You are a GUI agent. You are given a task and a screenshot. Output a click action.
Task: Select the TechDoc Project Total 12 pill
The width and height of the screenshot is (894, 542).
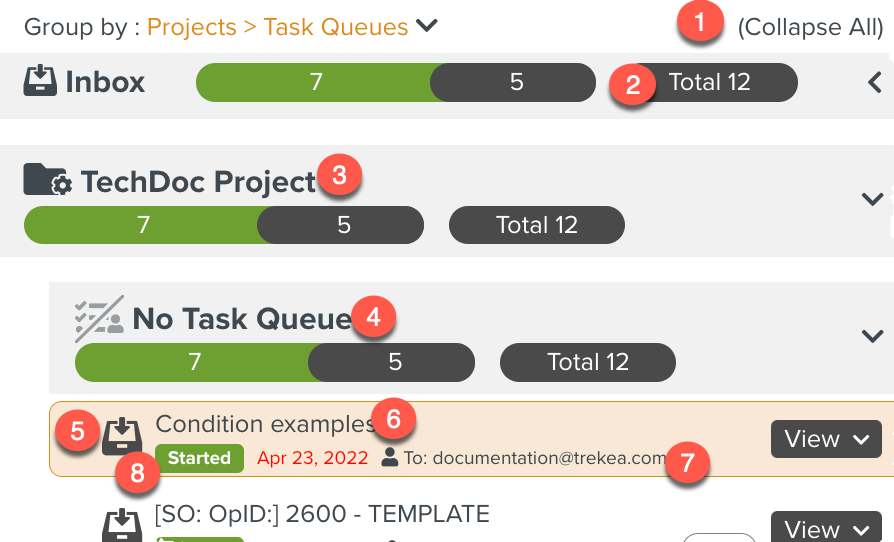click(537, 225)
